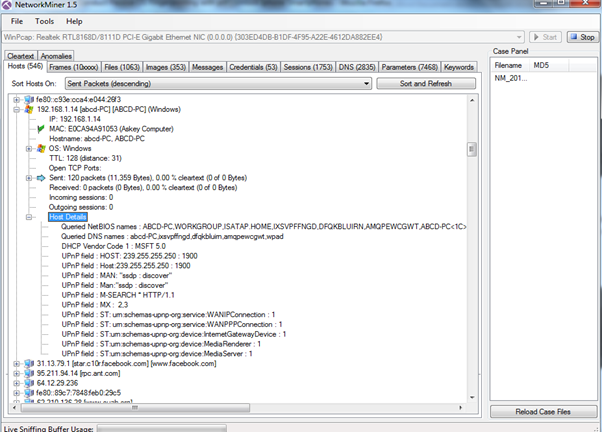
Task: Switch to the Keywords tab
Action: point(459,67)
